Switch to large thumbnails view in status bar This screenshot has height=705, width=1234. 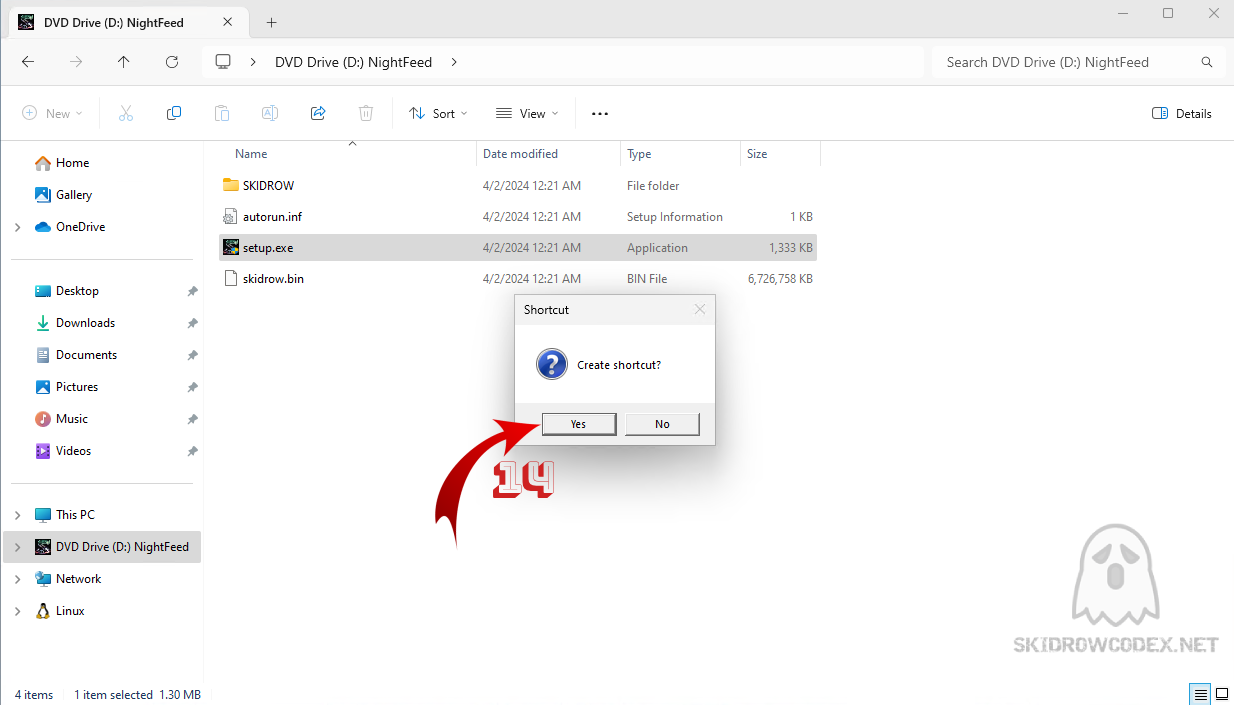click(1221, 694)
